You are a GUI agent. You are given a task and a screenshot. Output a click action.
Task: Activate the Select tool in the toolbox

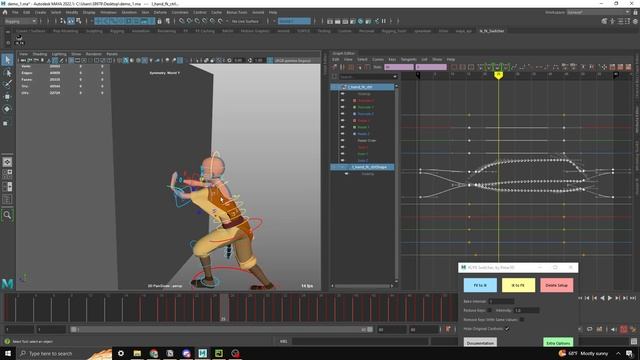pyautogui.click(x=7, y=60)
